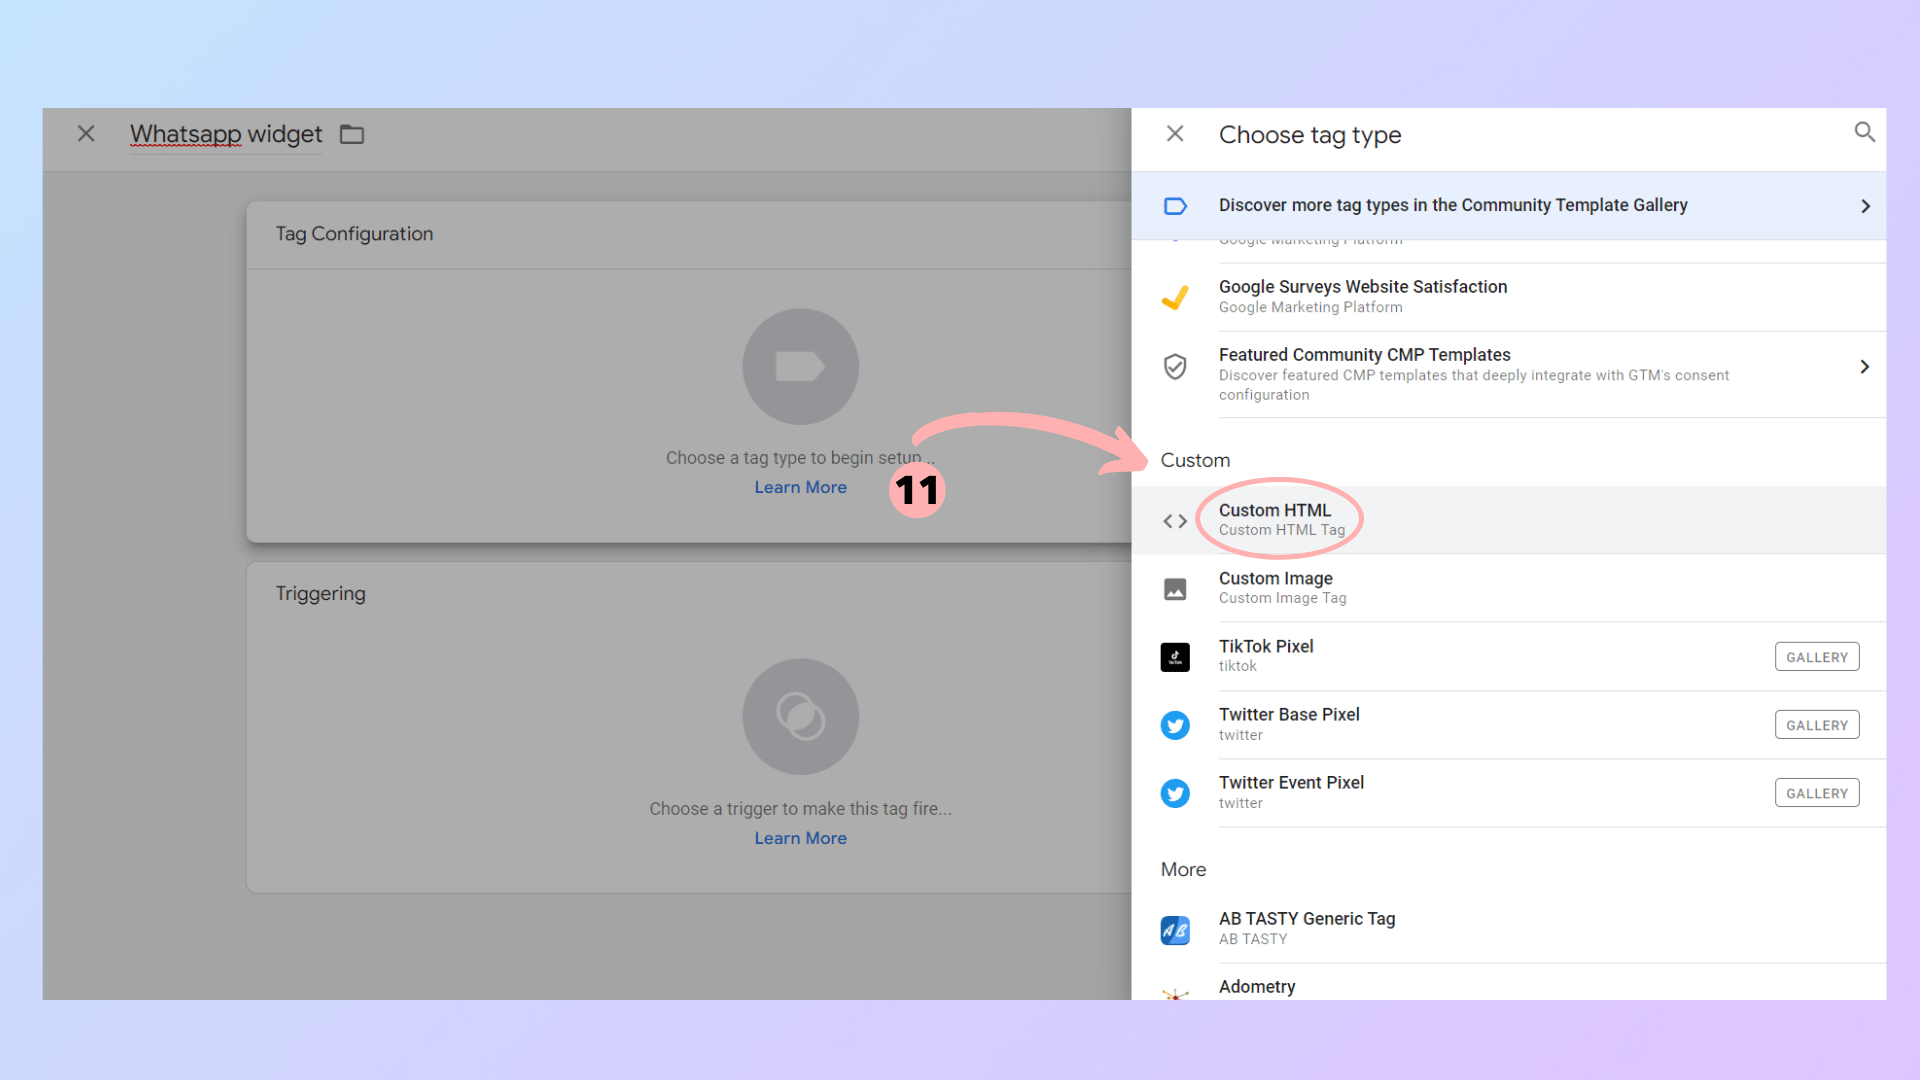
Task: Click the Google Surveys checkmark icon
Action: pyautogui.click(x=1175, y=298)
